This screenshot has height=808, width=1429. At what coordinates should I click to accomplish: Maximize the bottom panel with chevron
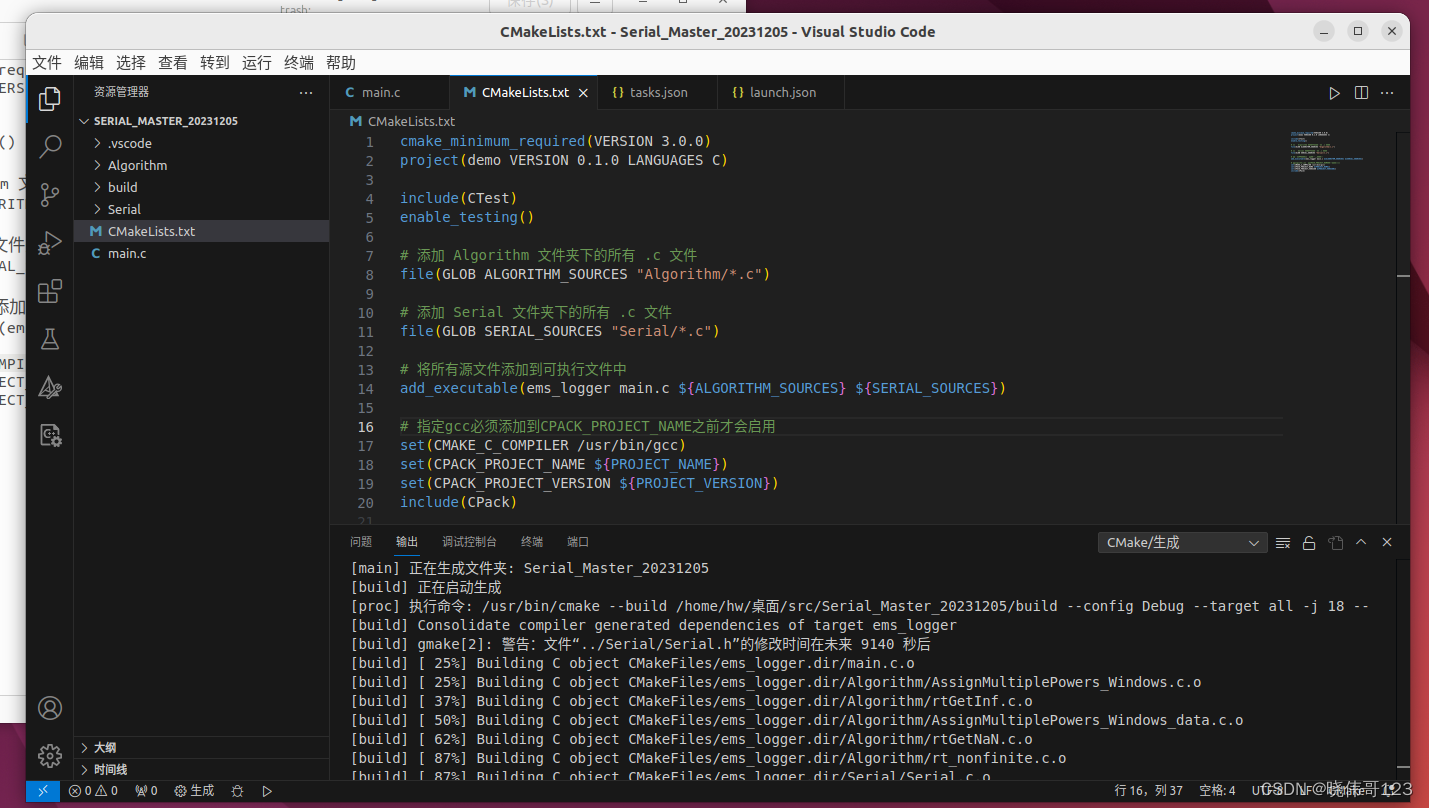click(1361, 542)
